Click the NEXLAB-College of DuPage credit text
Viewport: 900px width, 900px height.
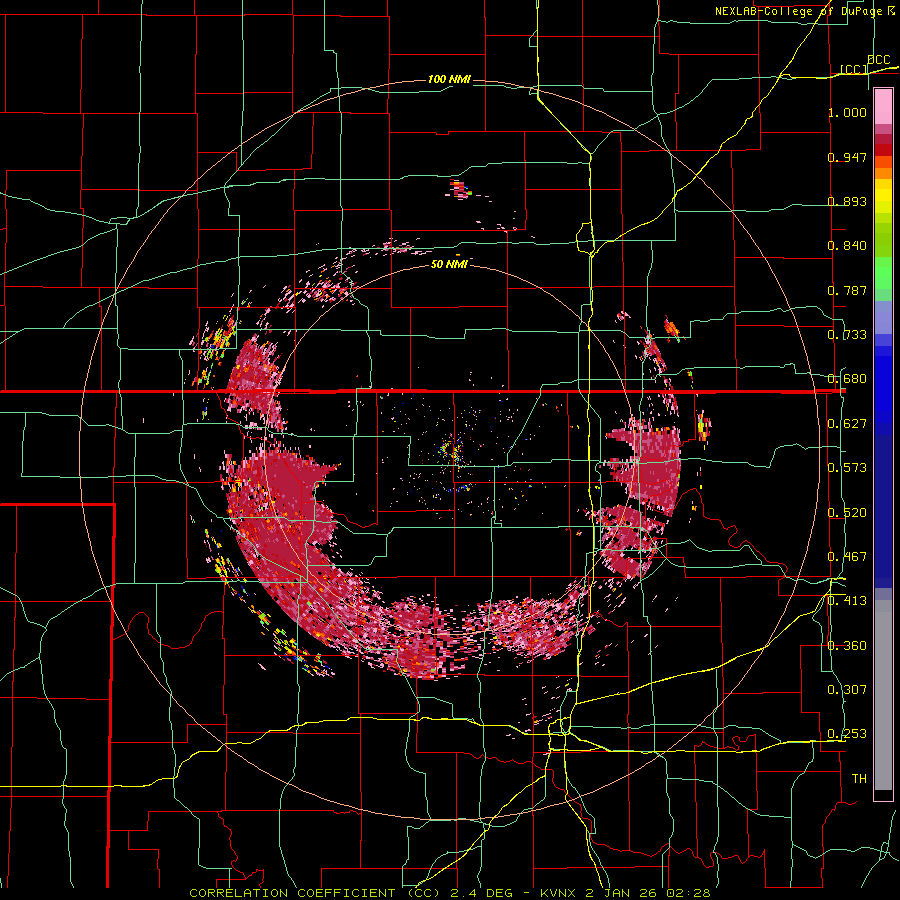tap(798, 11)
